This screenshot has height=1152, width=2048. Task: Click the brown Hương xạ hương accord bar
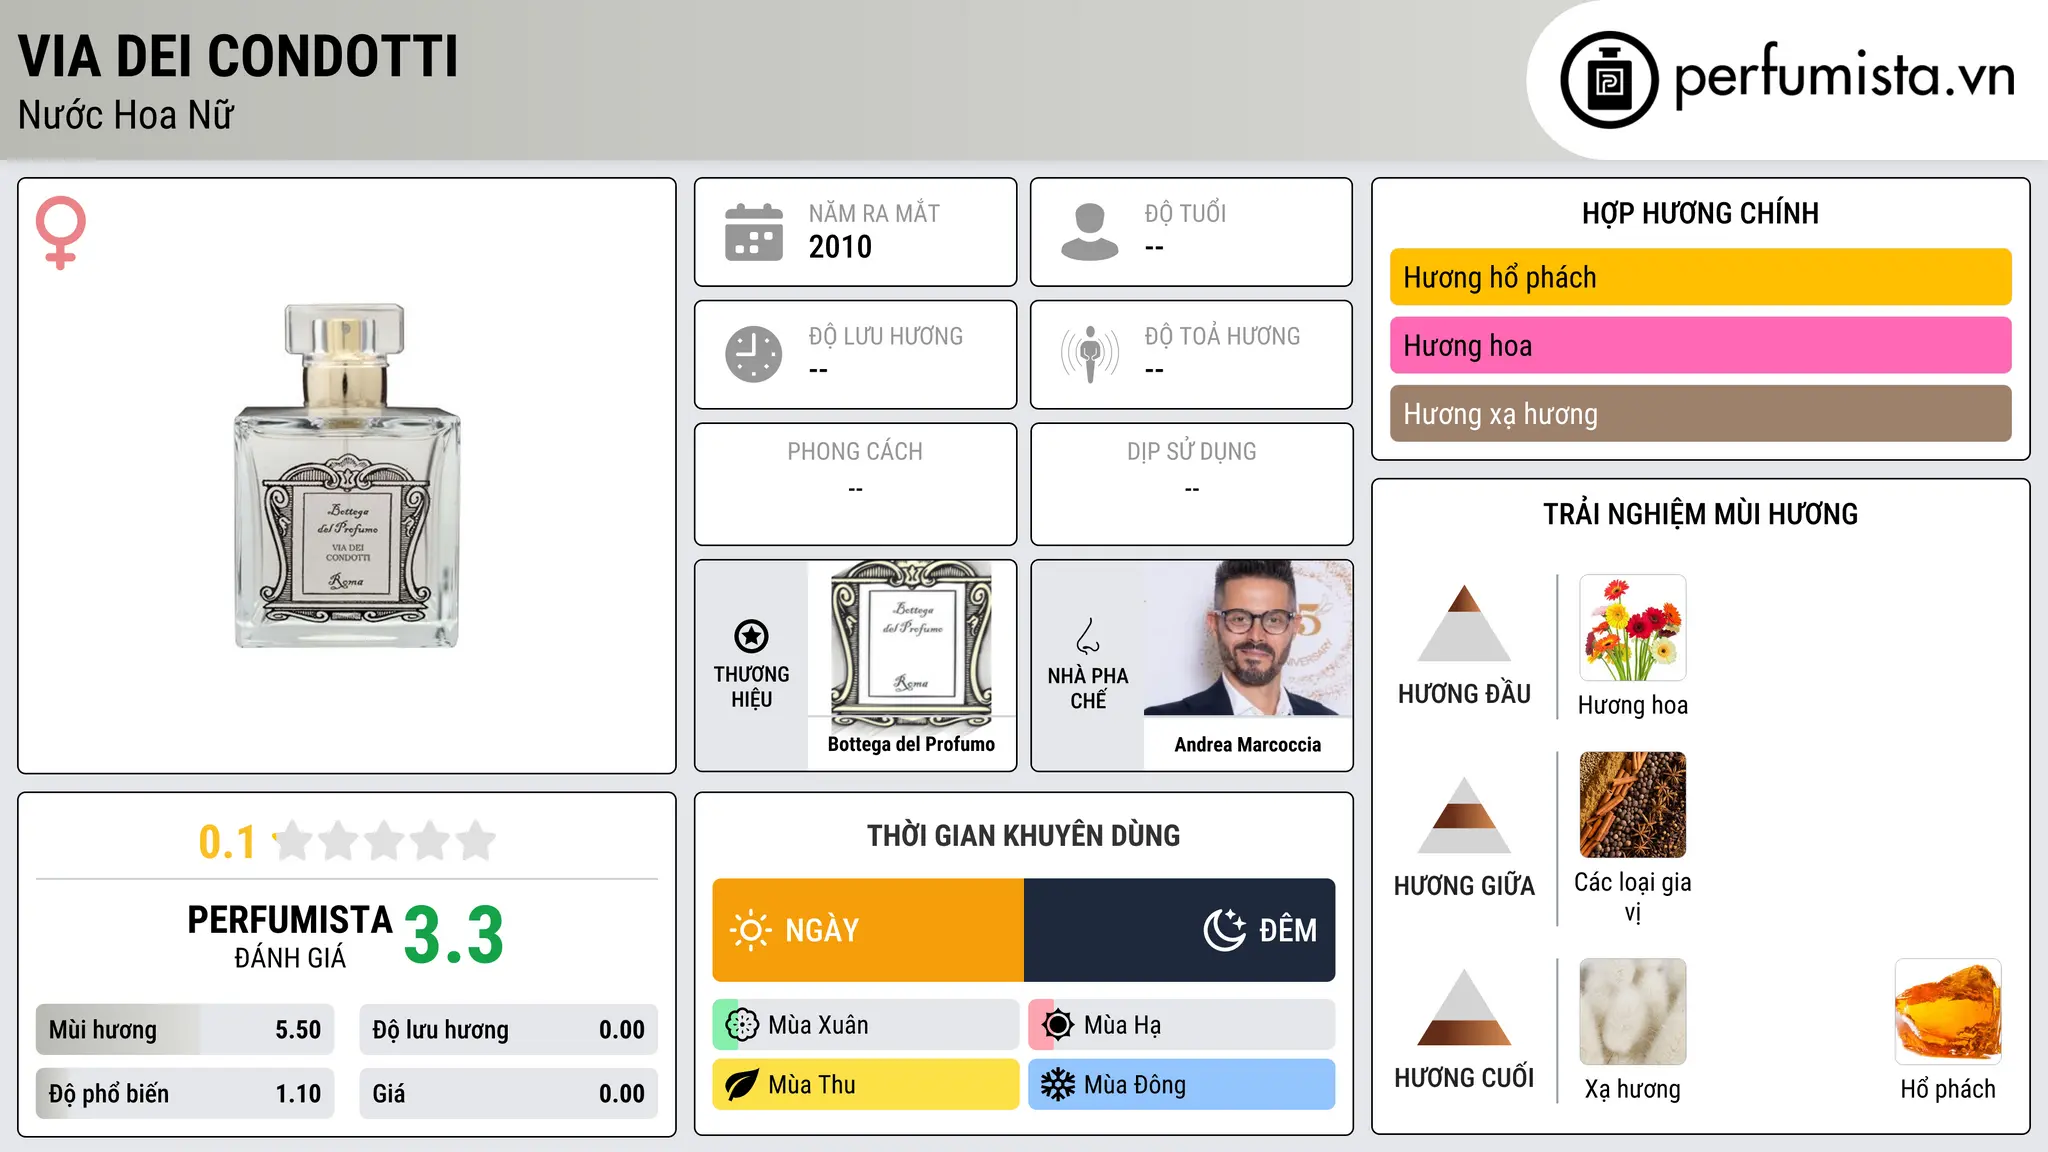(x=1700, y=413)
